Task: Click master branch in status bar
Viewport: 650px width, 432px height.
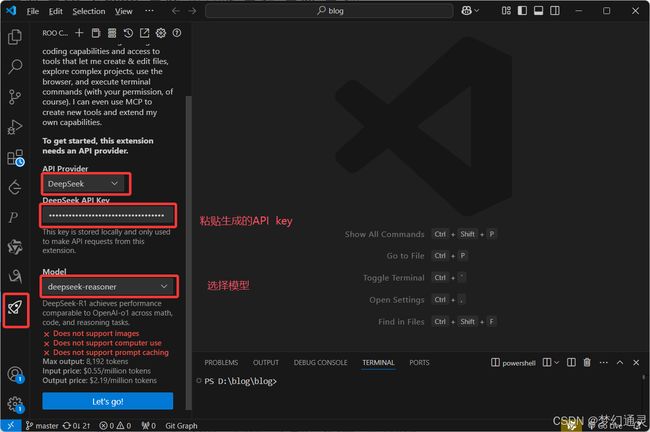Action: point(42,425)
